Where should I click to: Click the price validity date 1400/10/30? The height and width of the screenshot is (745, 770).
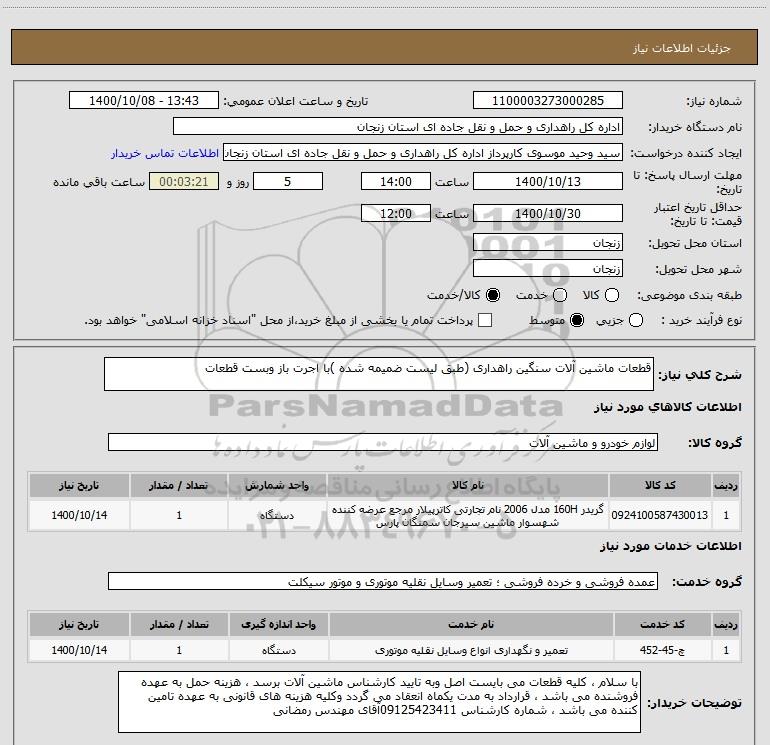pos(548,213)
